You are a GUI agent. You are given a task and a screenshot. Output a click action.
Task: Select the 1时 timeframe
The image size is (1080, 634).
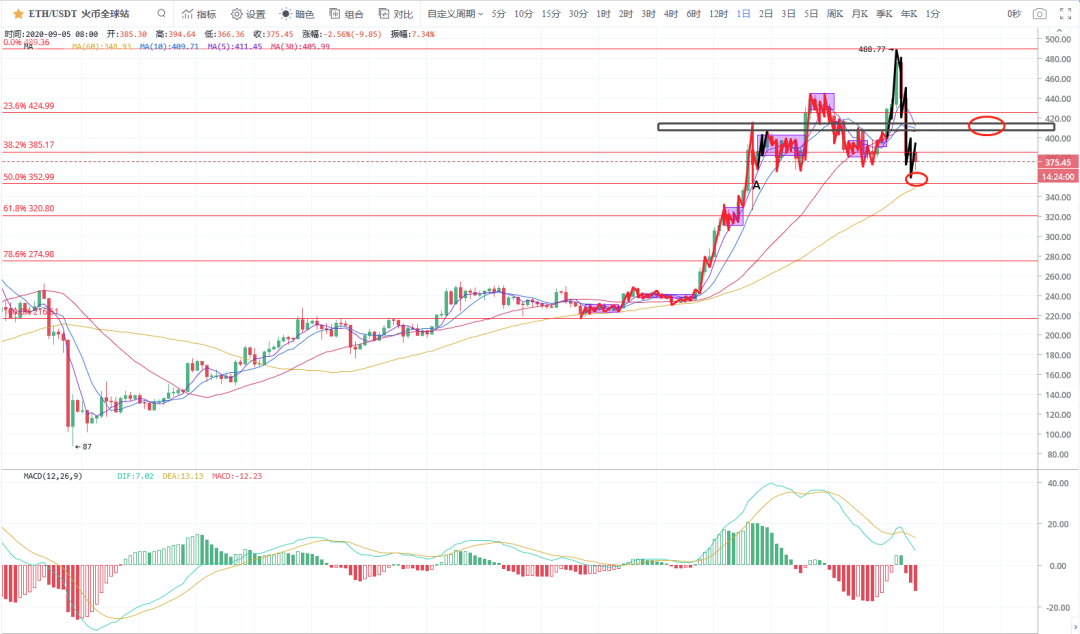click(603, 14)
